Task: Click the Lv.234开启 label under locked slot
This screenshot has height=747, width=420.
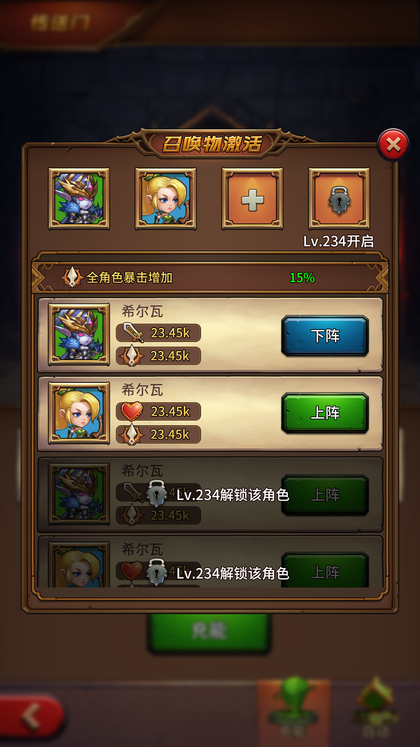Action: tap(339, 241)
